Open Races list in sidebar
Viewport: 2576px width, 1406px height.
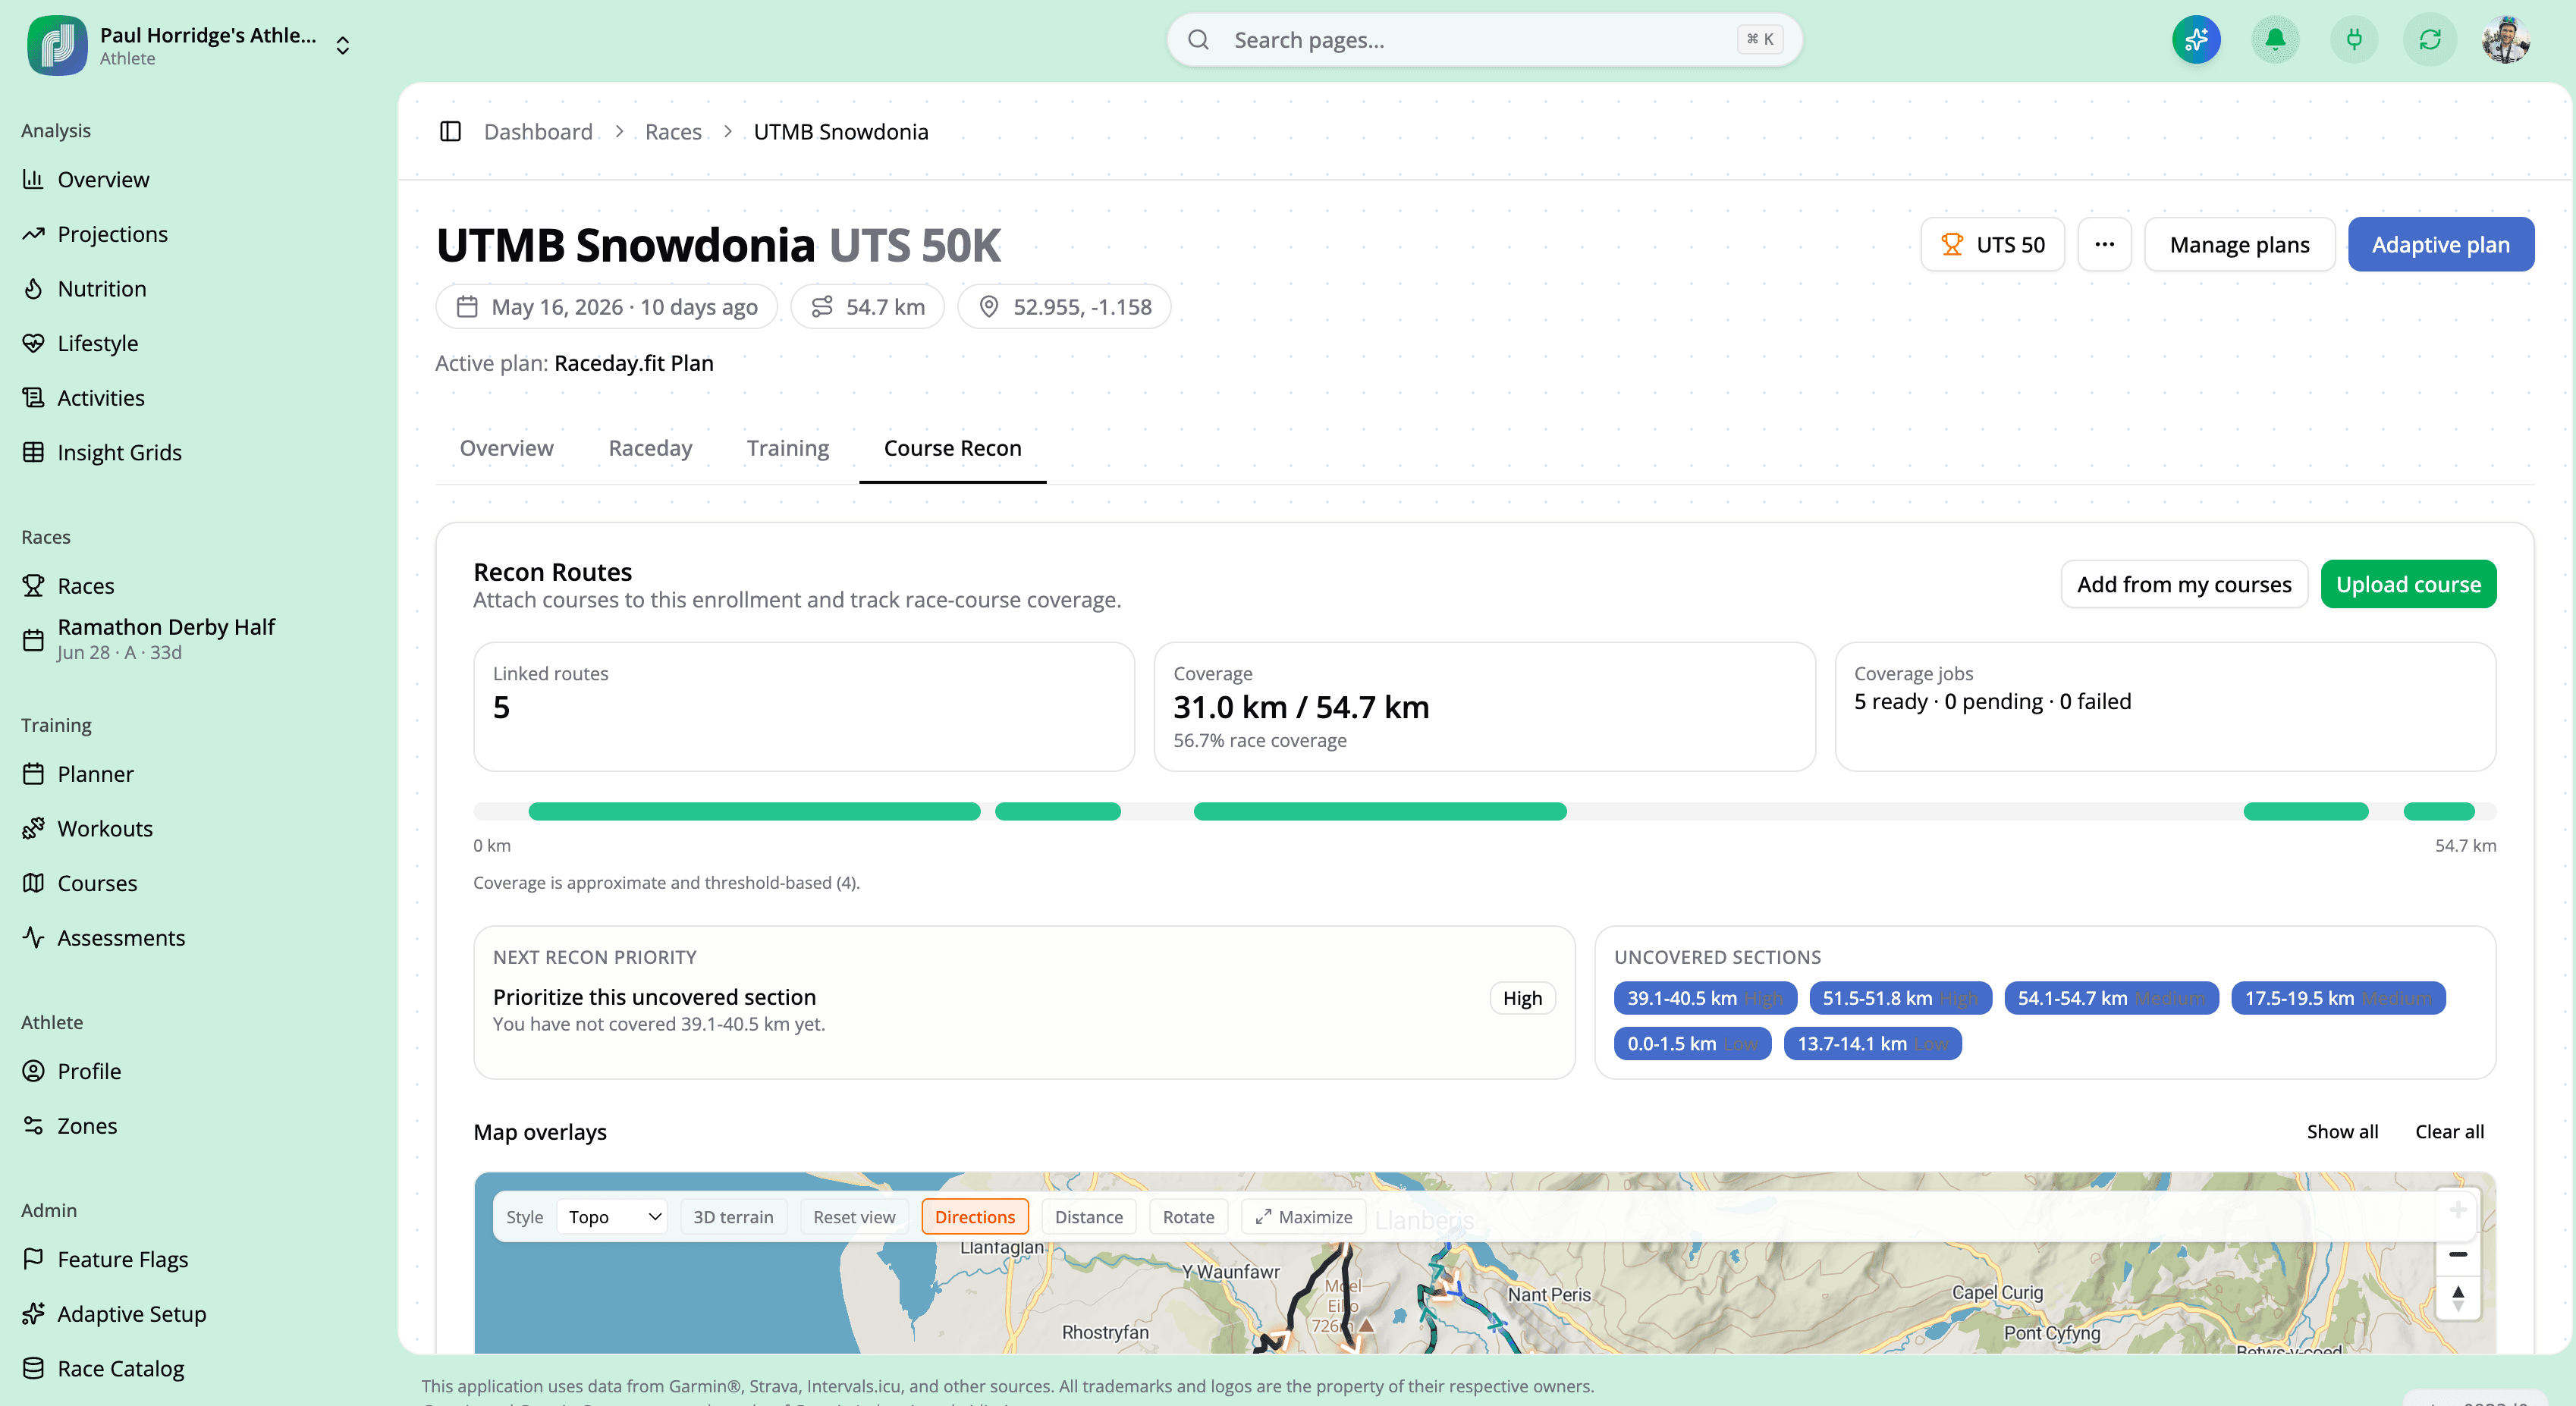click(85, 586)
